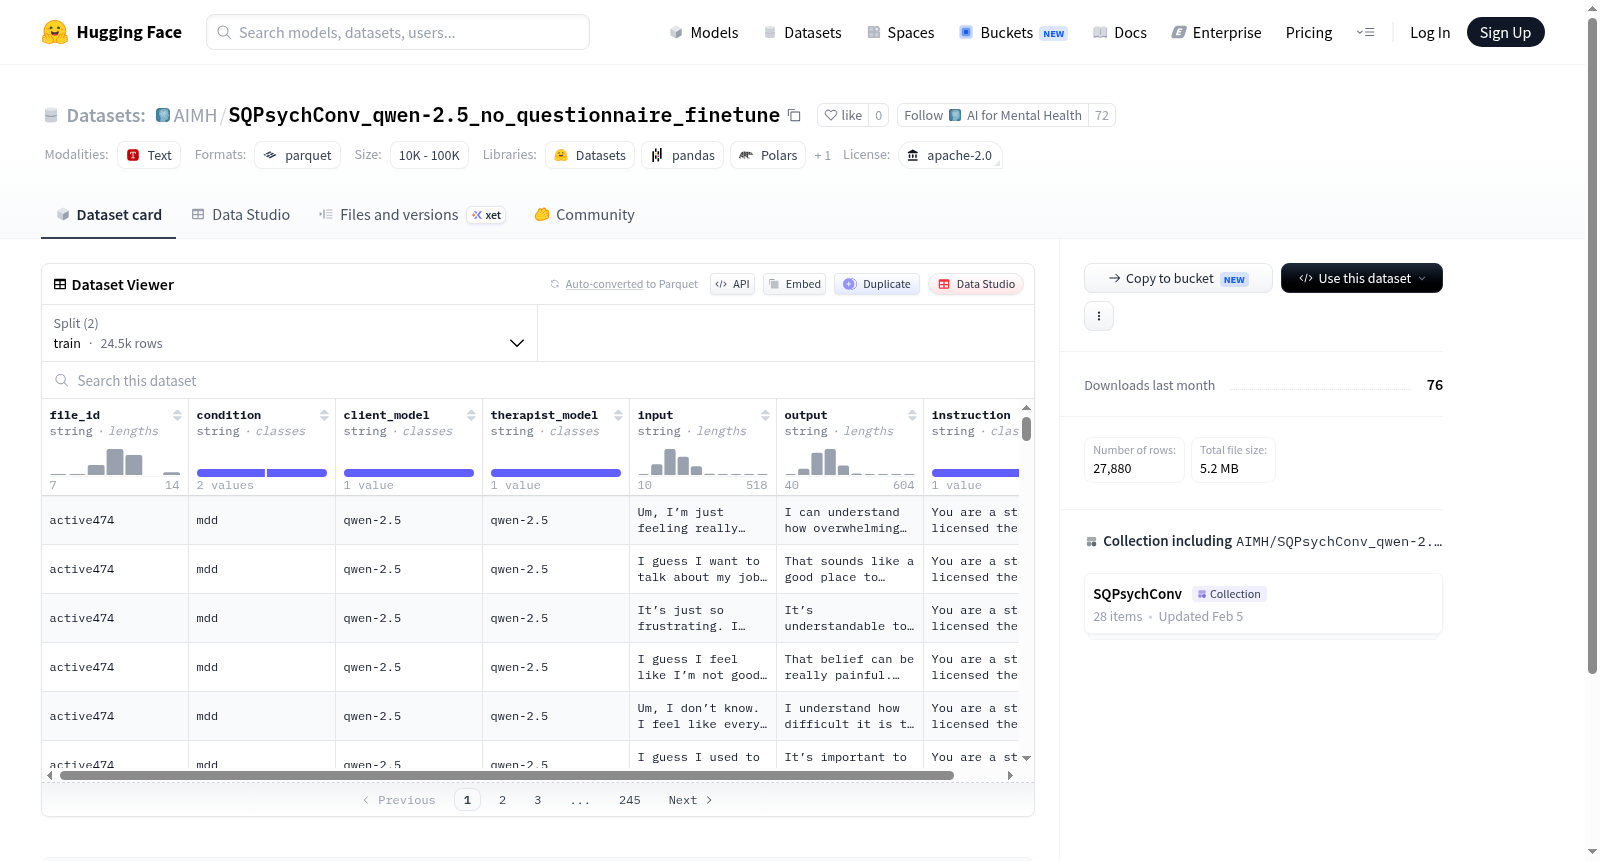Viewport: 1600px width, 861px height.
Task: Select the parquet format tag
Action: pyautogui.click(x=298, y=155)
